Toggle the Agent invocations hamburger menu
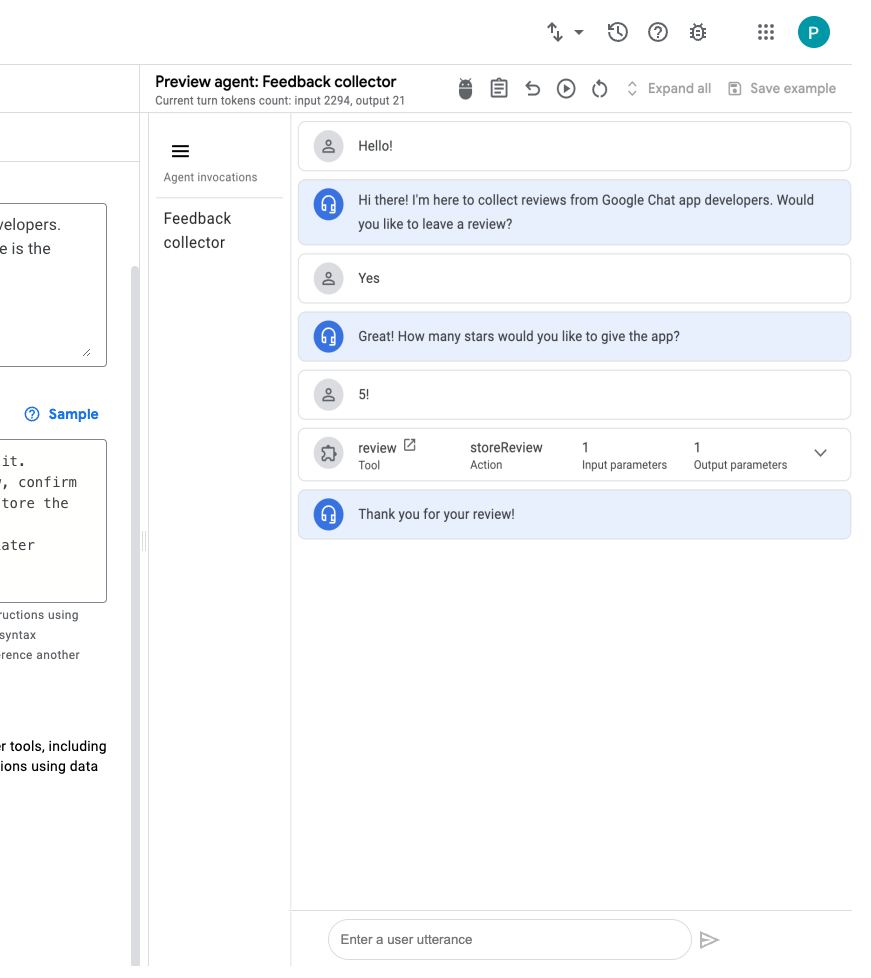 tap(181, 151)
